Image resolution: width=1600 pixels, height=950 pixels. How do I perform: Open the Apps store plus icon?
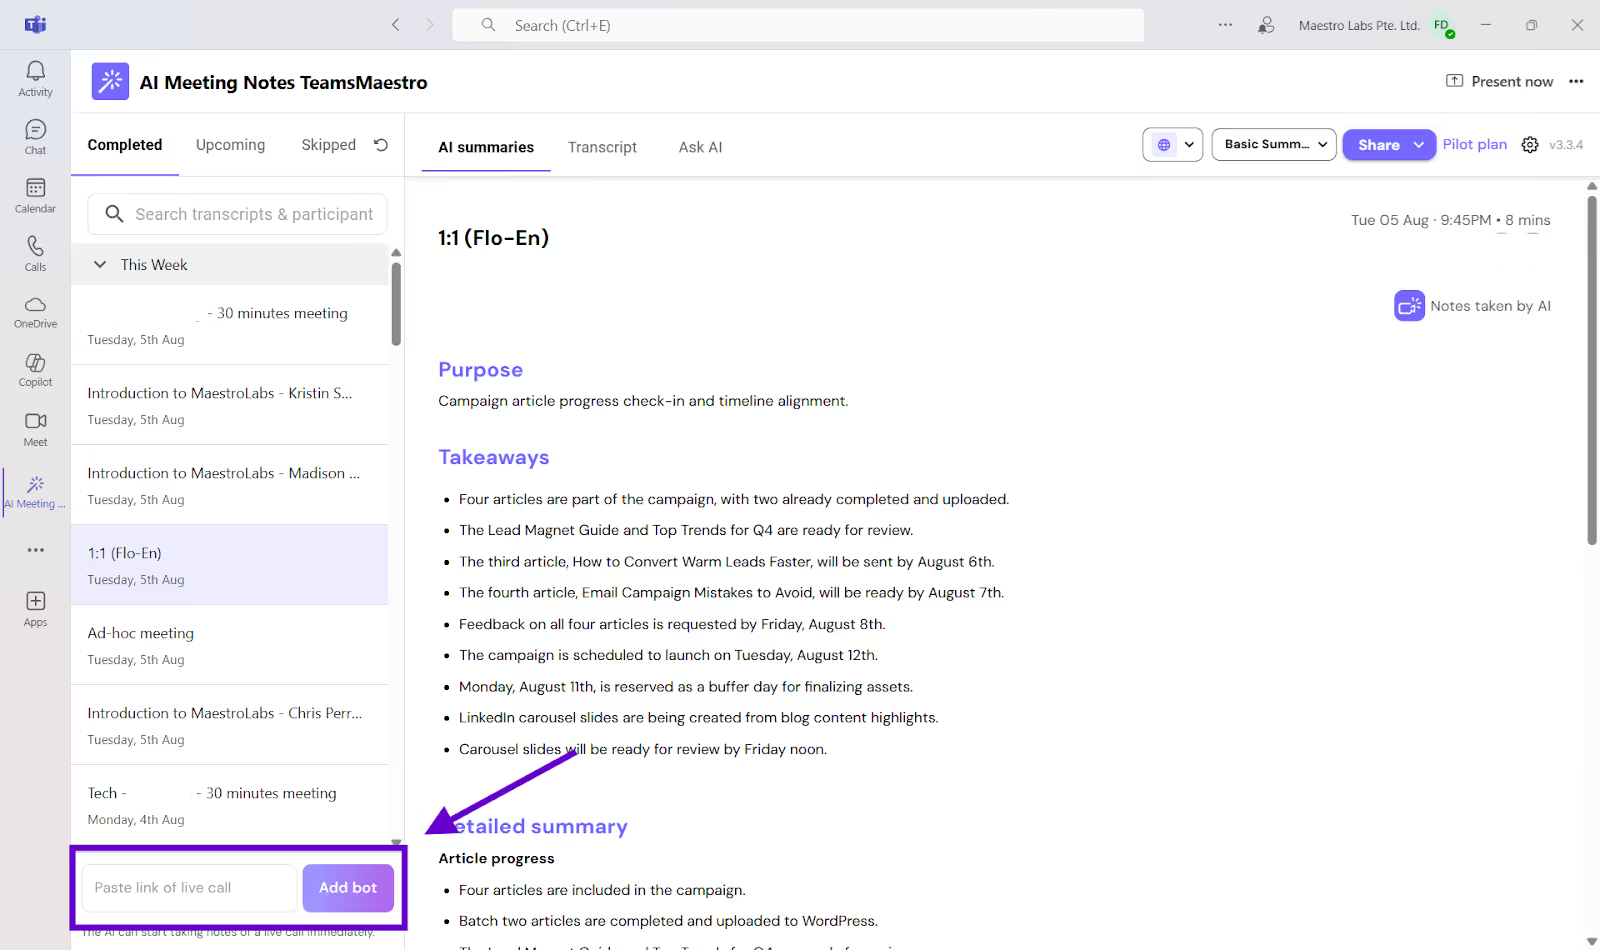(35, 608)
